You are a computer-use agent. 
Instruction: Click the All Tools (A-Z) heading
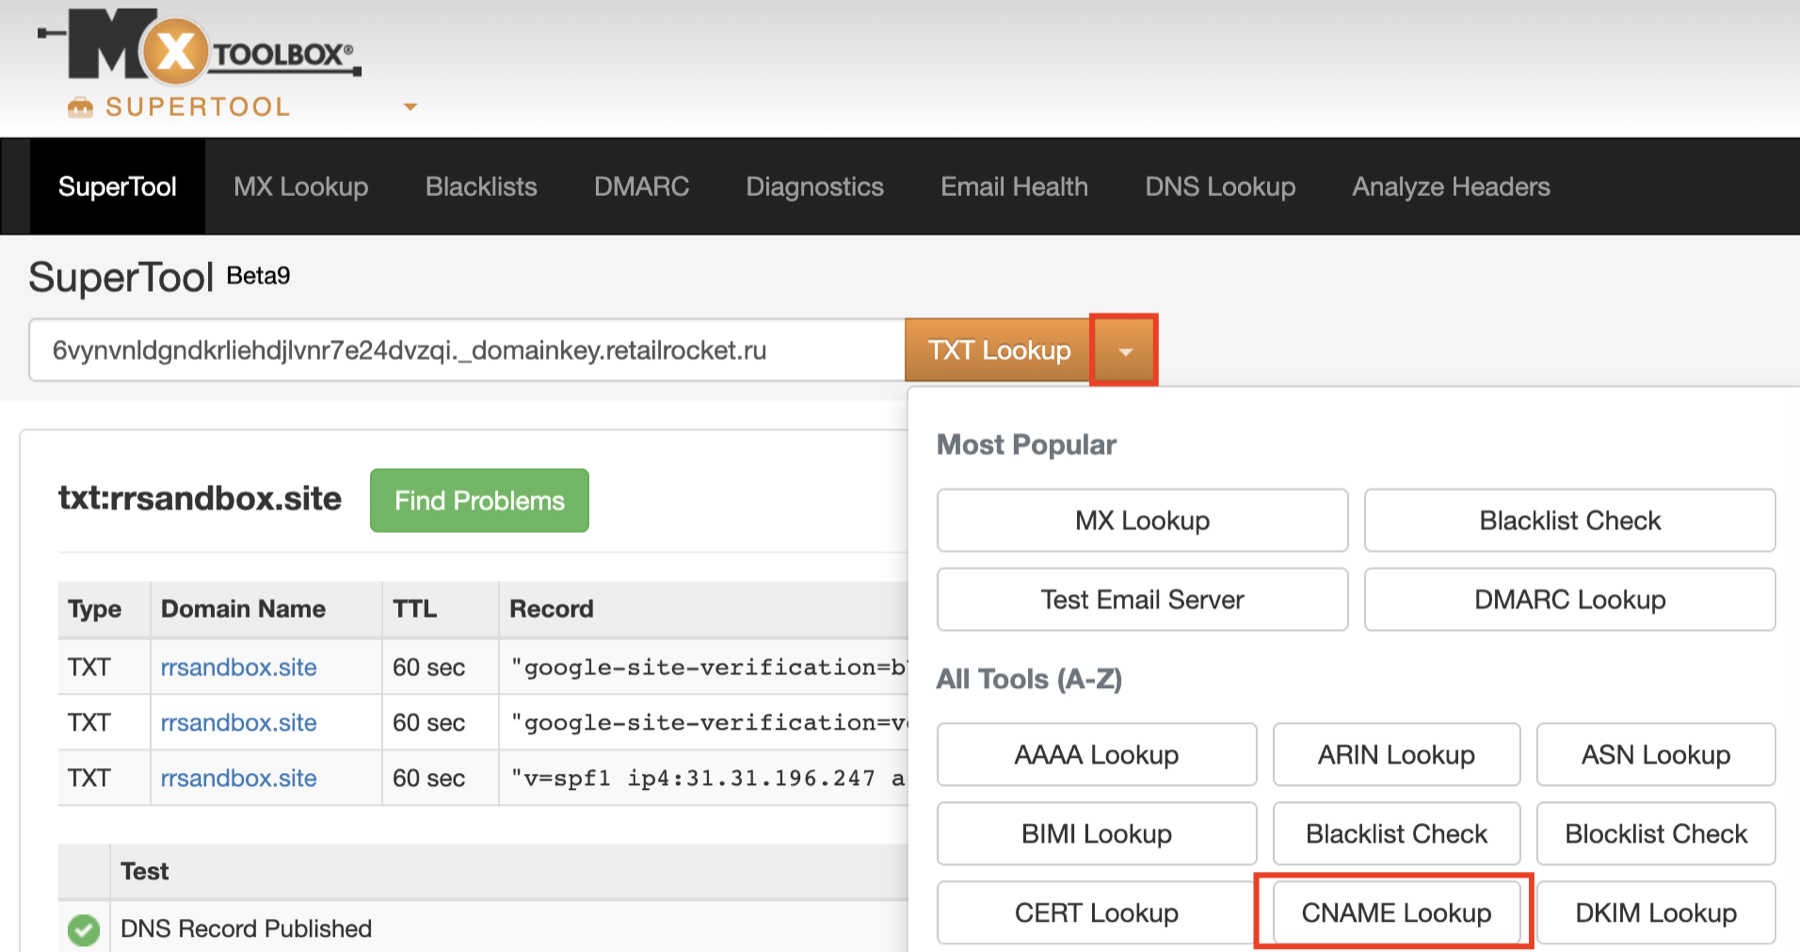pos(1029,679)
